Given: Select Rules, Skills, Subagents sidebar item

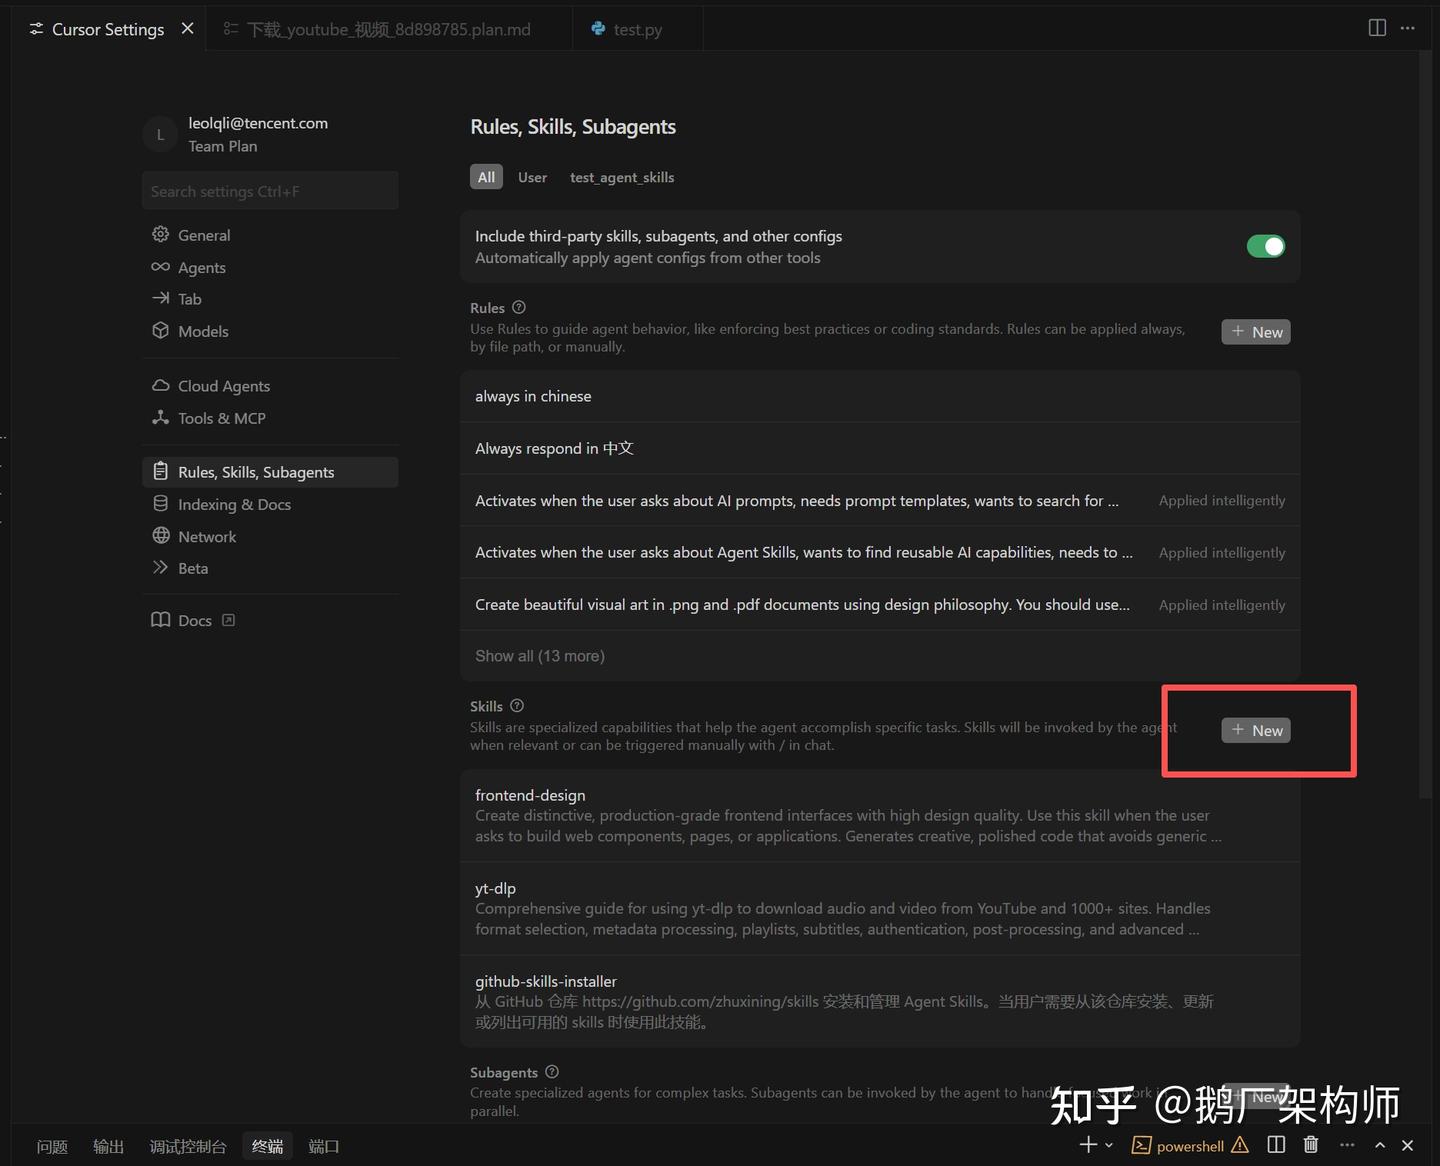Looking at the screenshot, I should pyautogui.click(x=270, y=472).
